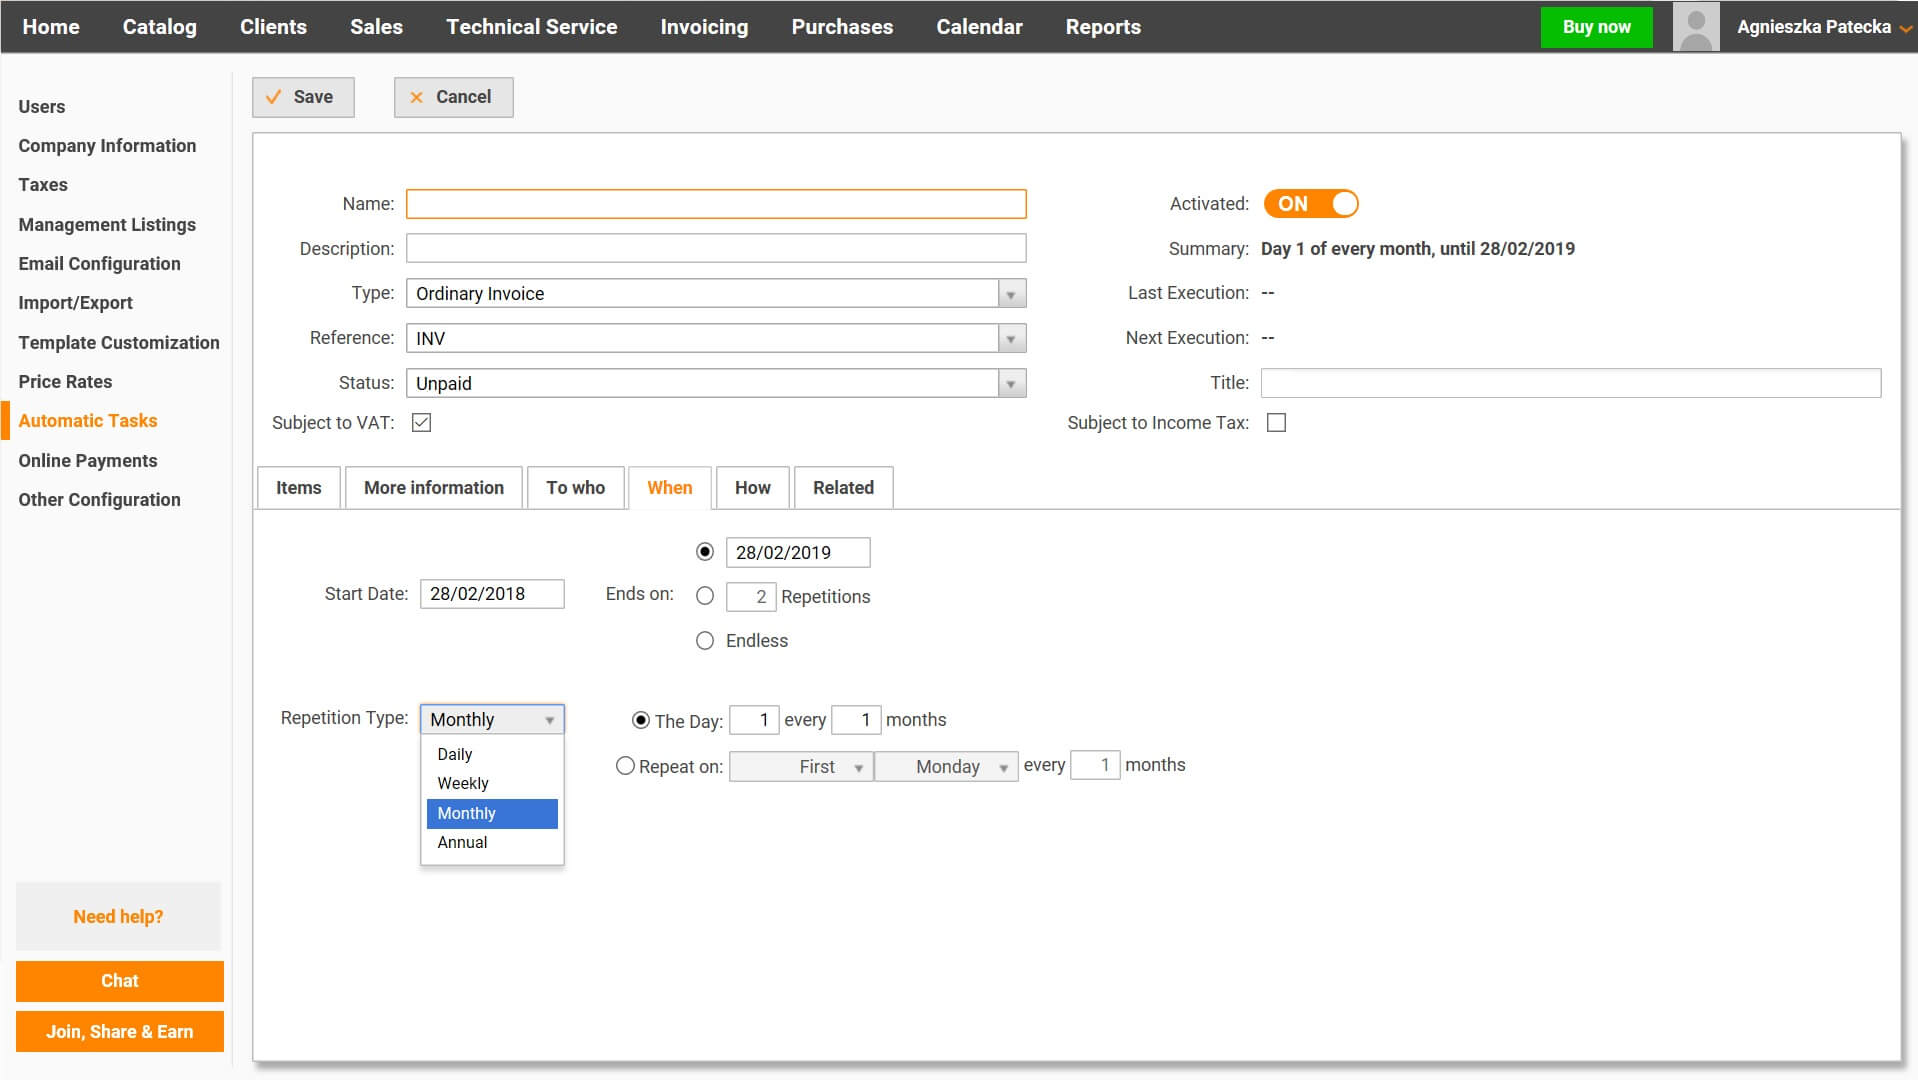Choose Weekly from repetition list

pos(492,783)
